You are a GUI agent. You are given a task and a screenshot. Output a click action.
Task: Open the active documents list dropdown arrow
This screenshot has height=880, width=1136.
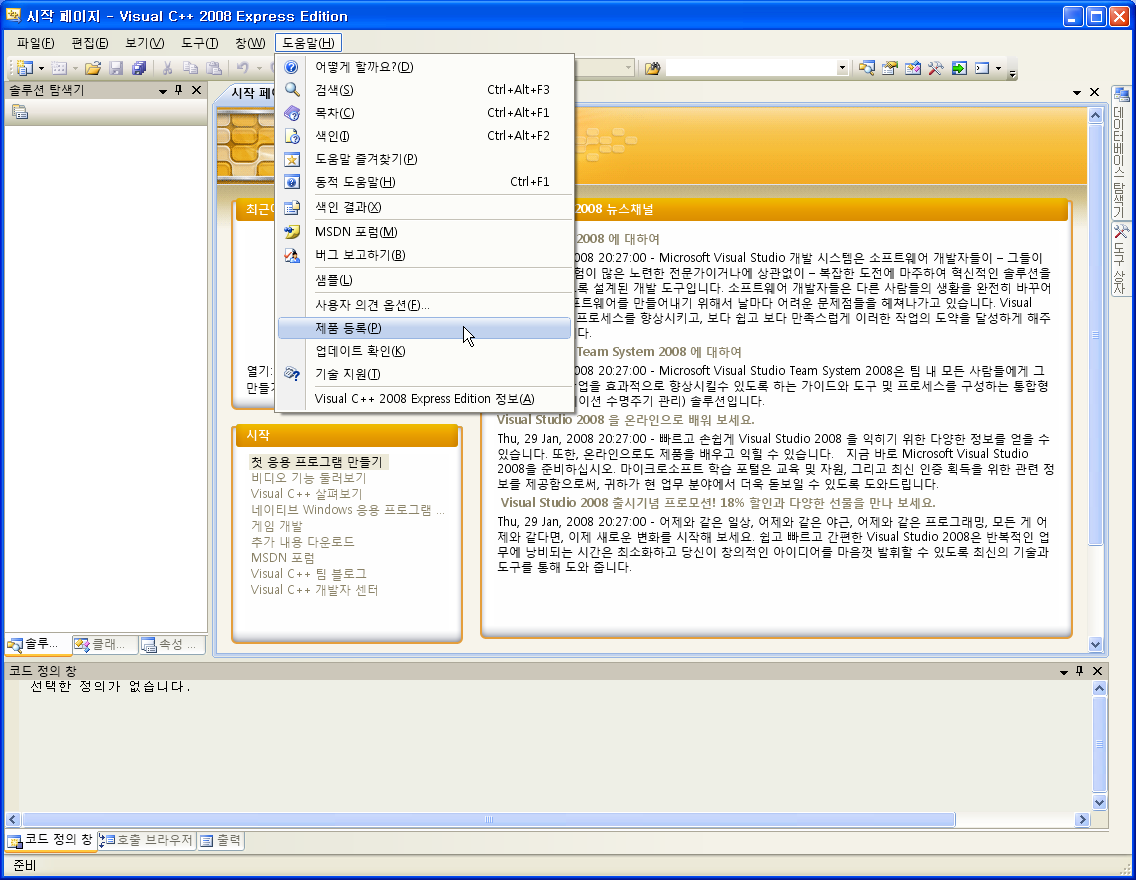[1077, 93]
